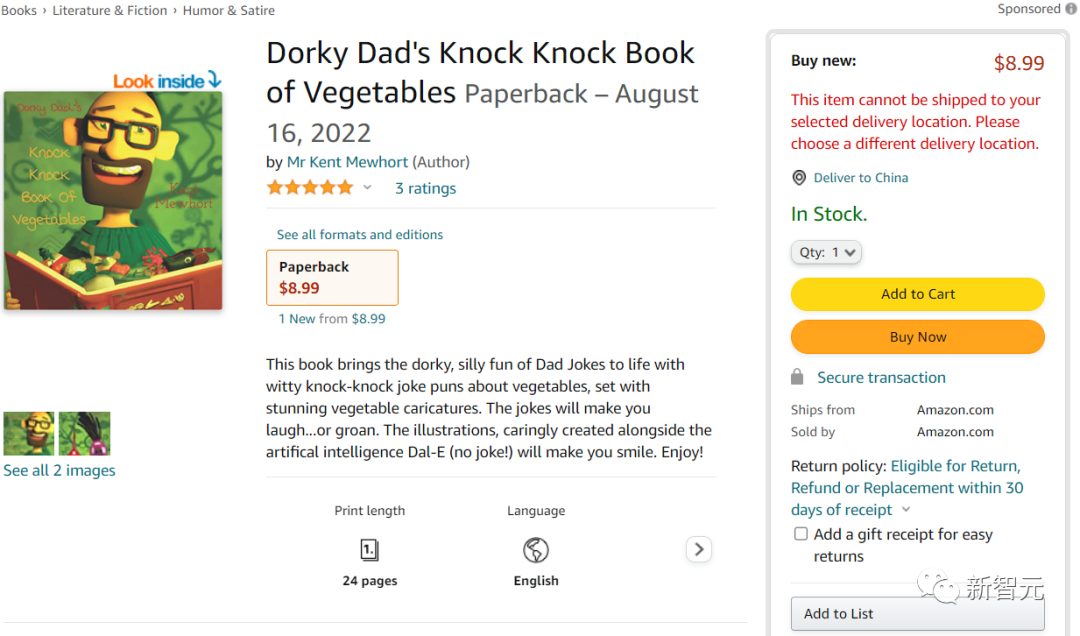The image size is (1080, 636).
Task: Select the Paperback $8.99 format
Action: pos(332,277)
